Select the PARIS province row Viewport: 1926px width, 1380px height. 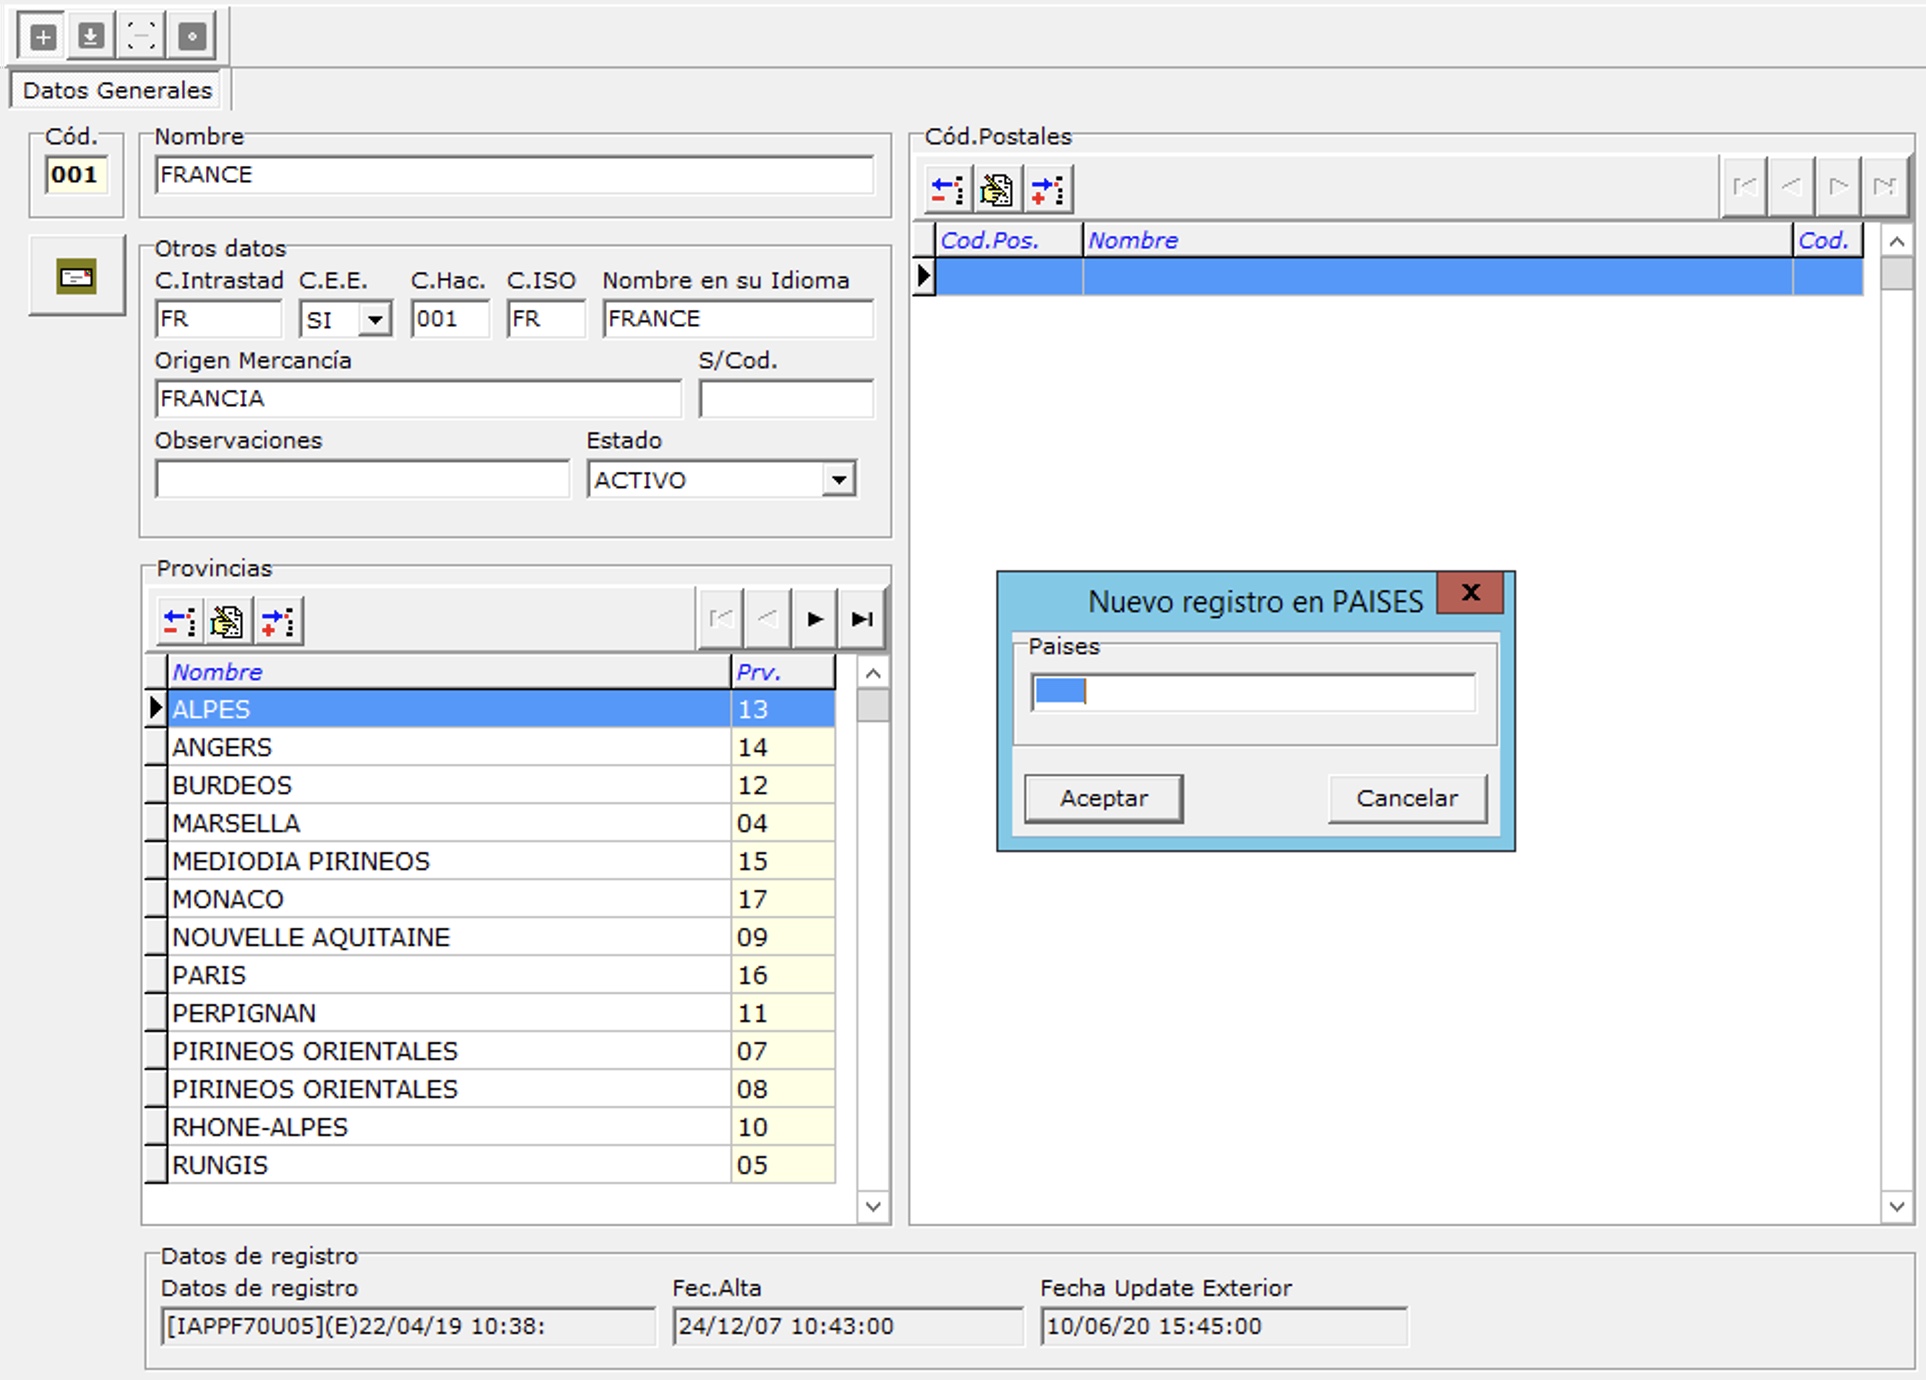[448, 975]
